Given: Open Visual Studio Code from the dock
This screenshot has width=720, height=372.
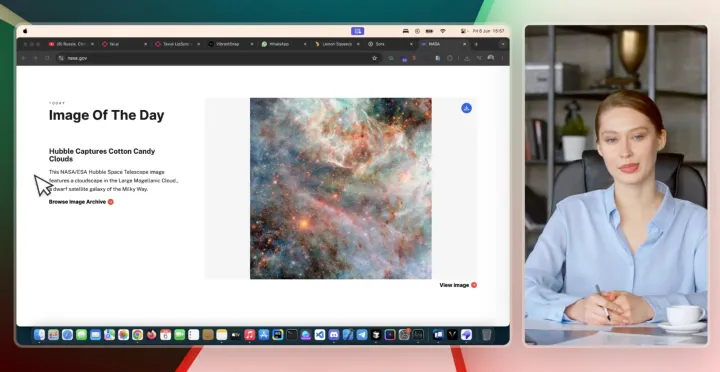Looking at the screenshot, I should click(x=320, y=335).
